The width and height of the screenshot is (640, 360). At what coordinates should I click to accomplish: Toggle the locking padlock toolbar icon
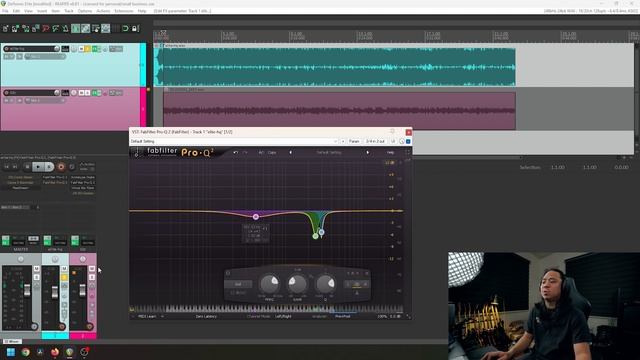point(135,29)
